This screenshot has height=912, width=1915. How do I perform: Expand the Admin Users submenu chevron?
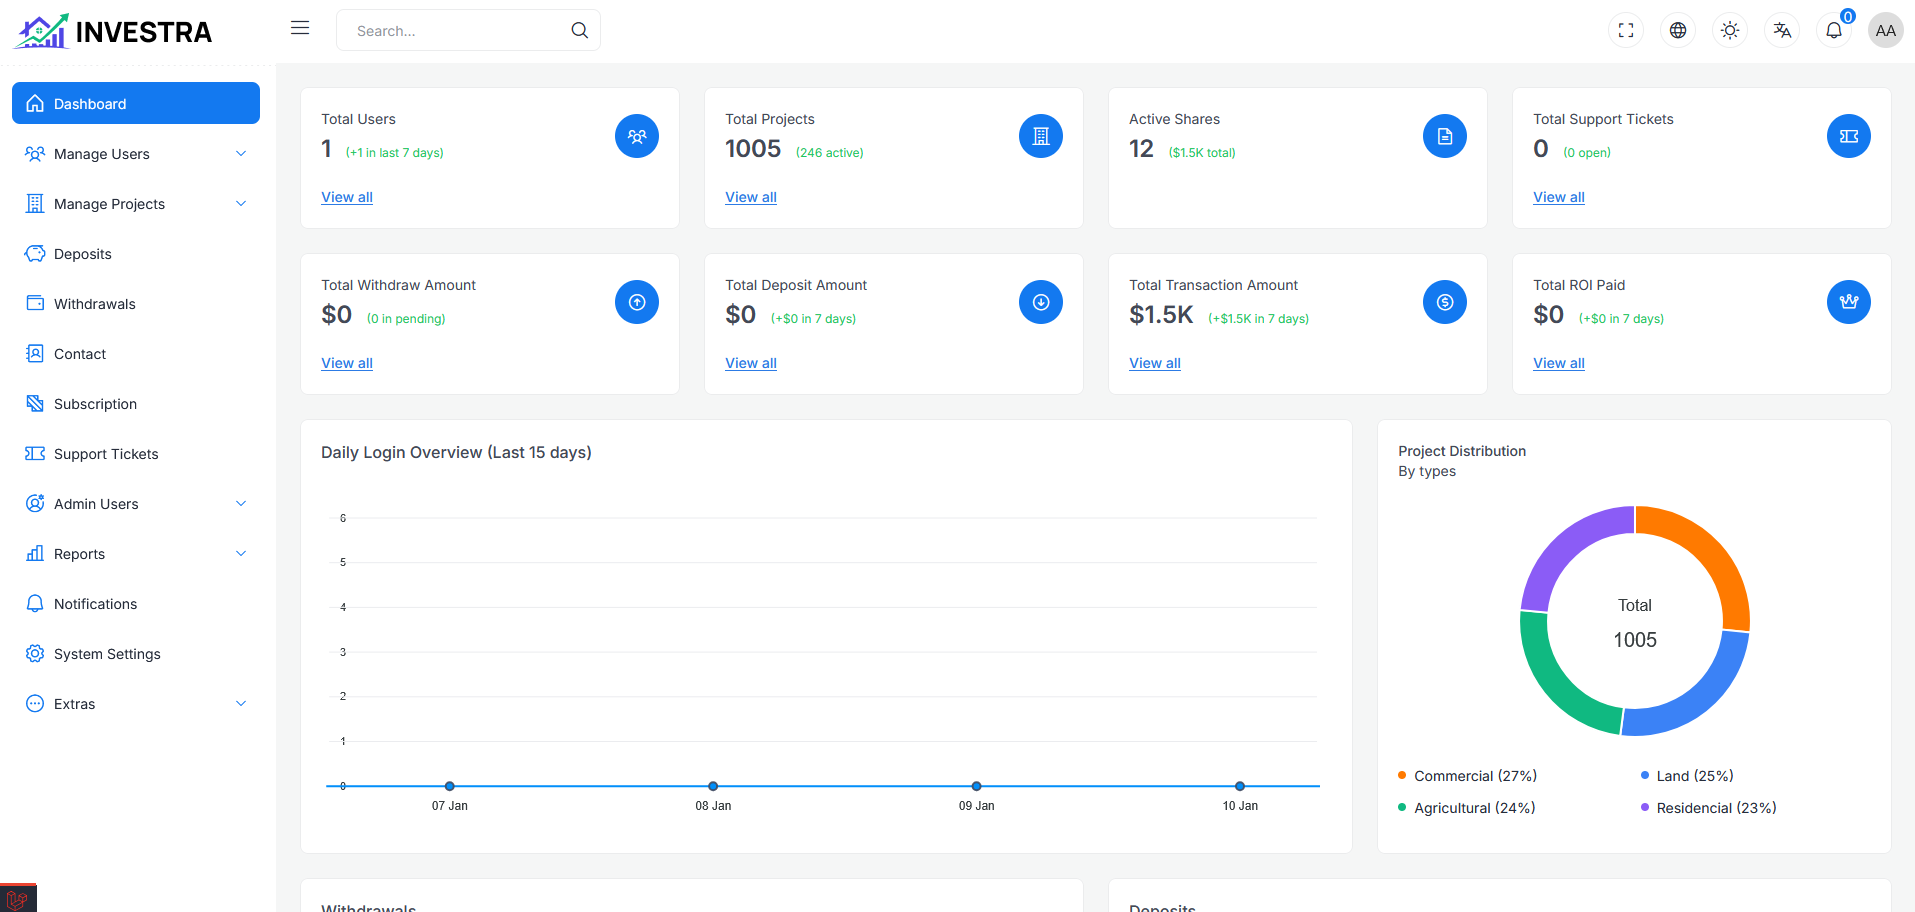point(241,503)
